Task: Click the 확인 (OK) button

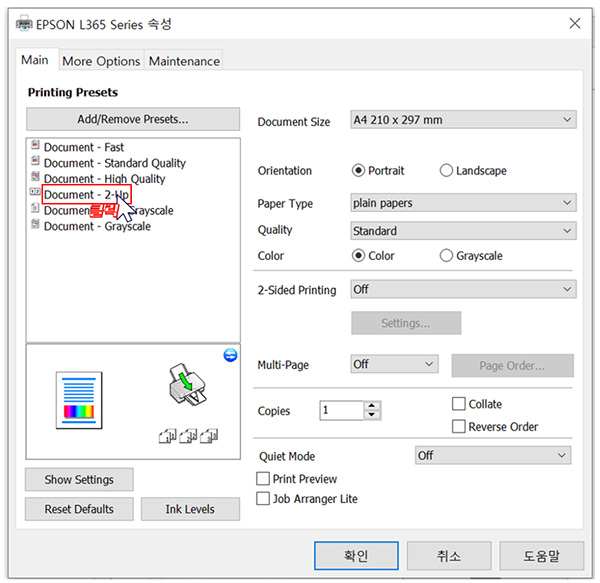Action: [356, 555]
